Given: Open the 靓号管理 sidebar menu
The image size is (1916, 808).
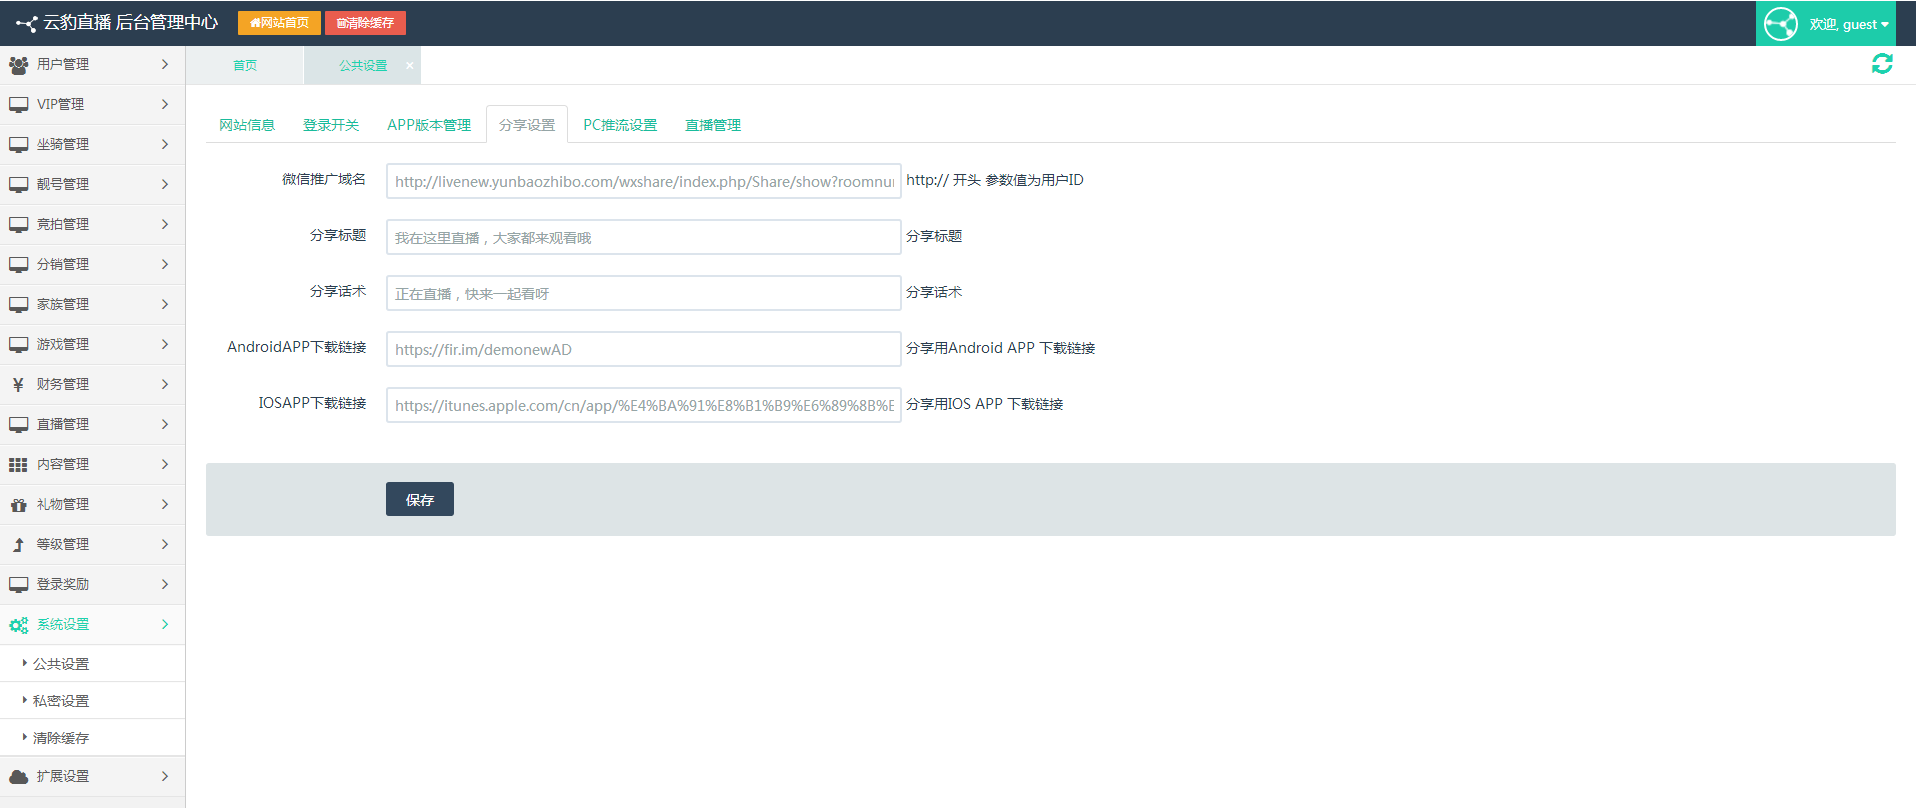Looking at the screenshot, I should click(x=92, y=184).
